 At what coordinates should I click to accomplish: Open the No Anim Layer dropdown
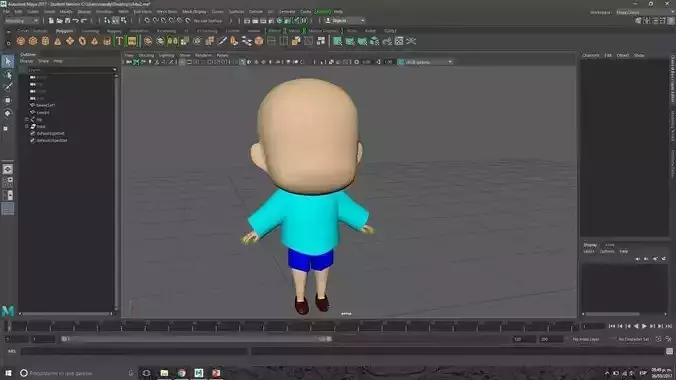[x=585, y=339]
